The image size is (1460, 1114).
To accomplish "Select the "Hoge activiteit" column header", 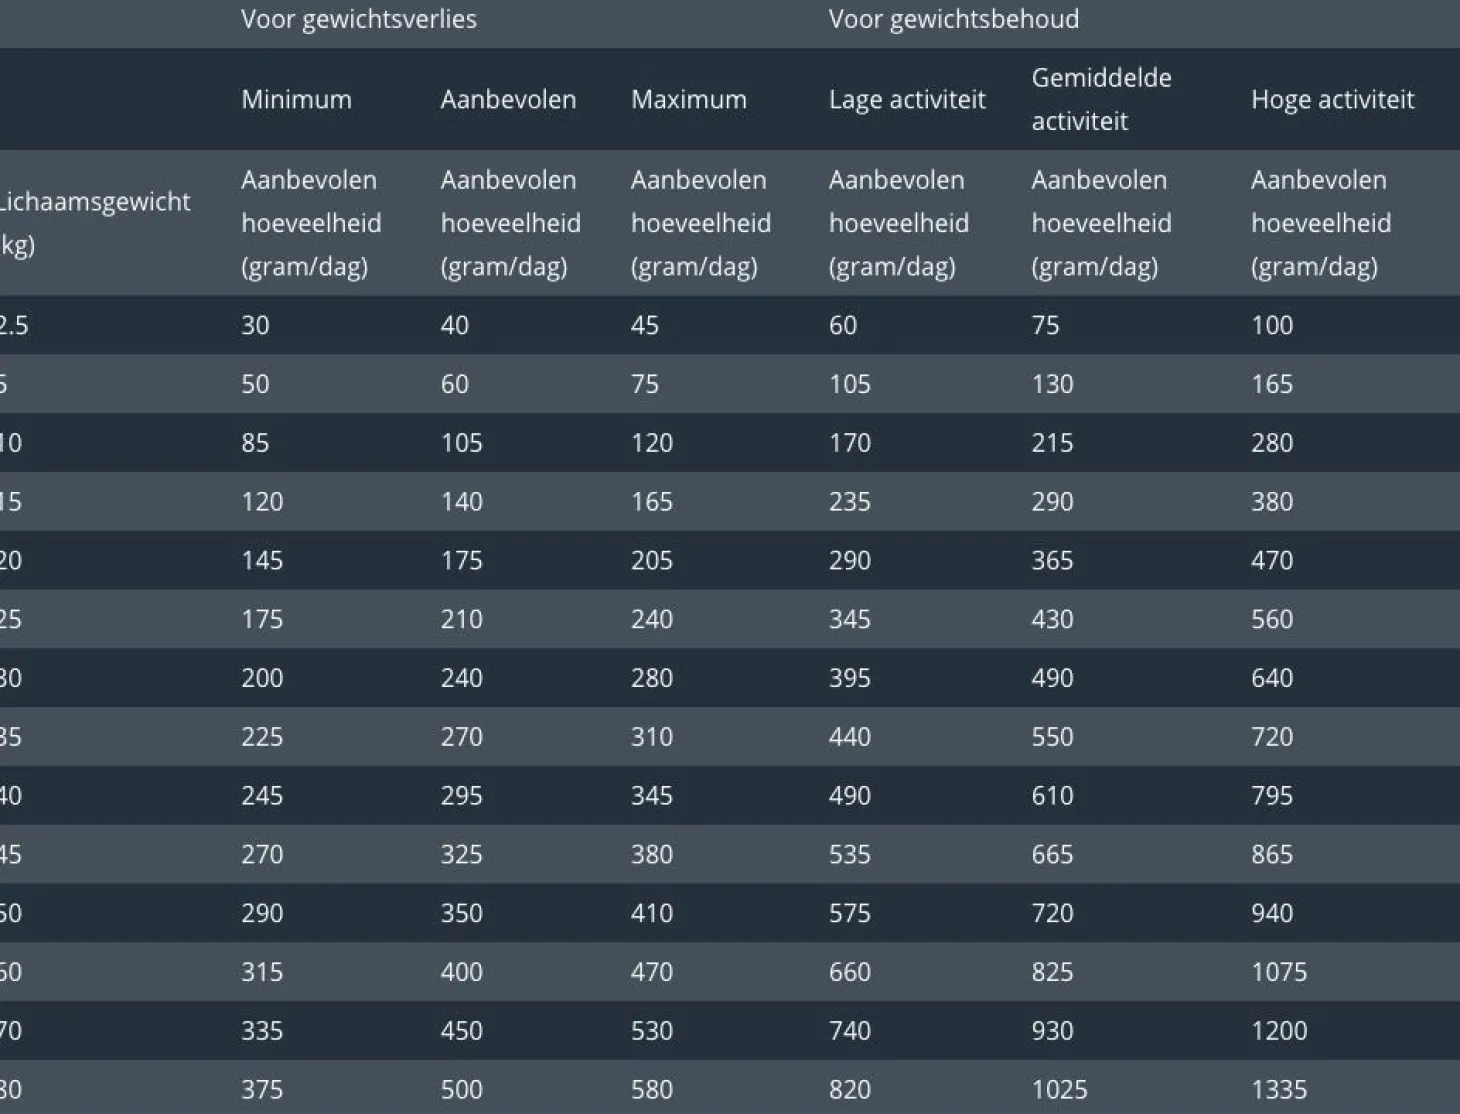I will pos(1332,100).
